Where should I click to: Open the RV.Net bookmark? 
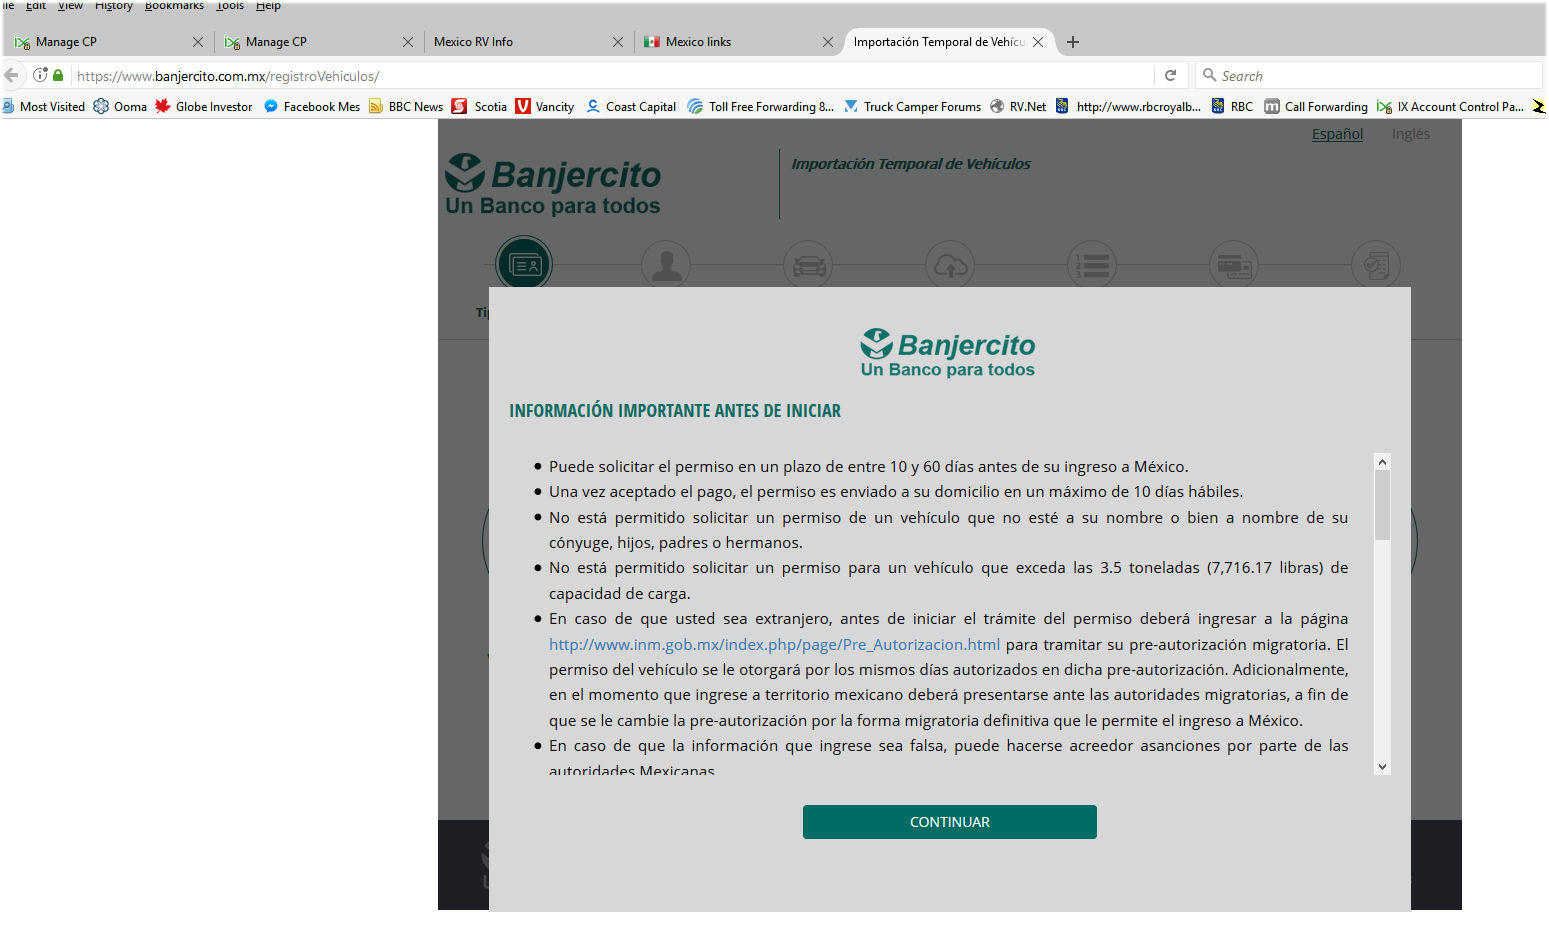(x=1018, y=106)
